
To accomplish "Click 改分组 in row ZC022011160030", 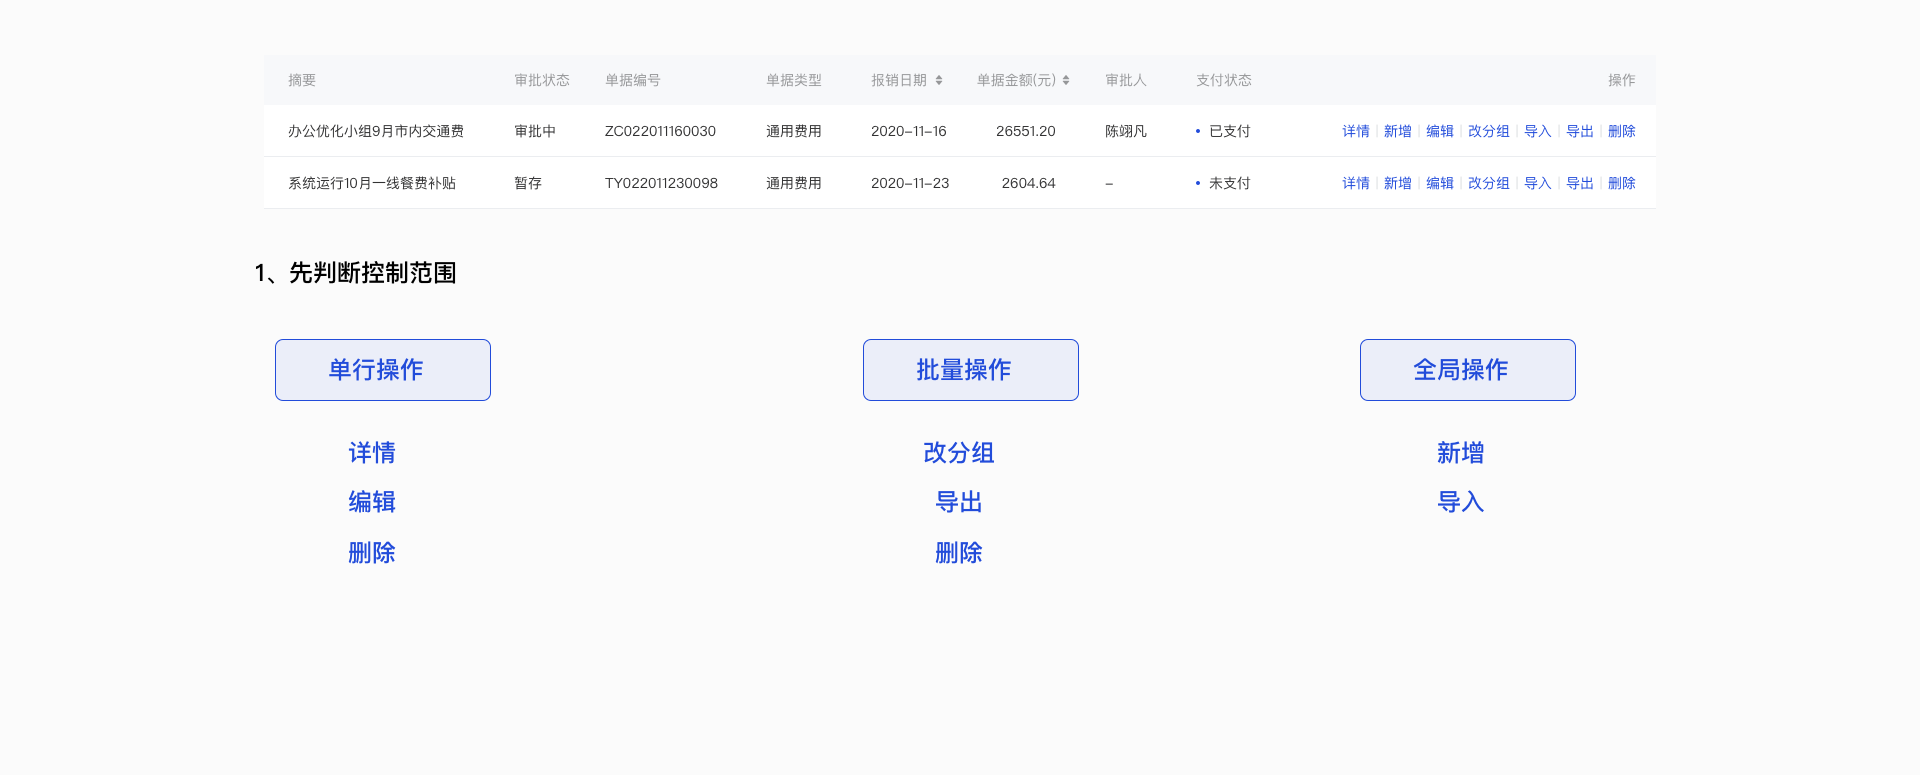I will pyautogui.click(x=1489, y=131).
